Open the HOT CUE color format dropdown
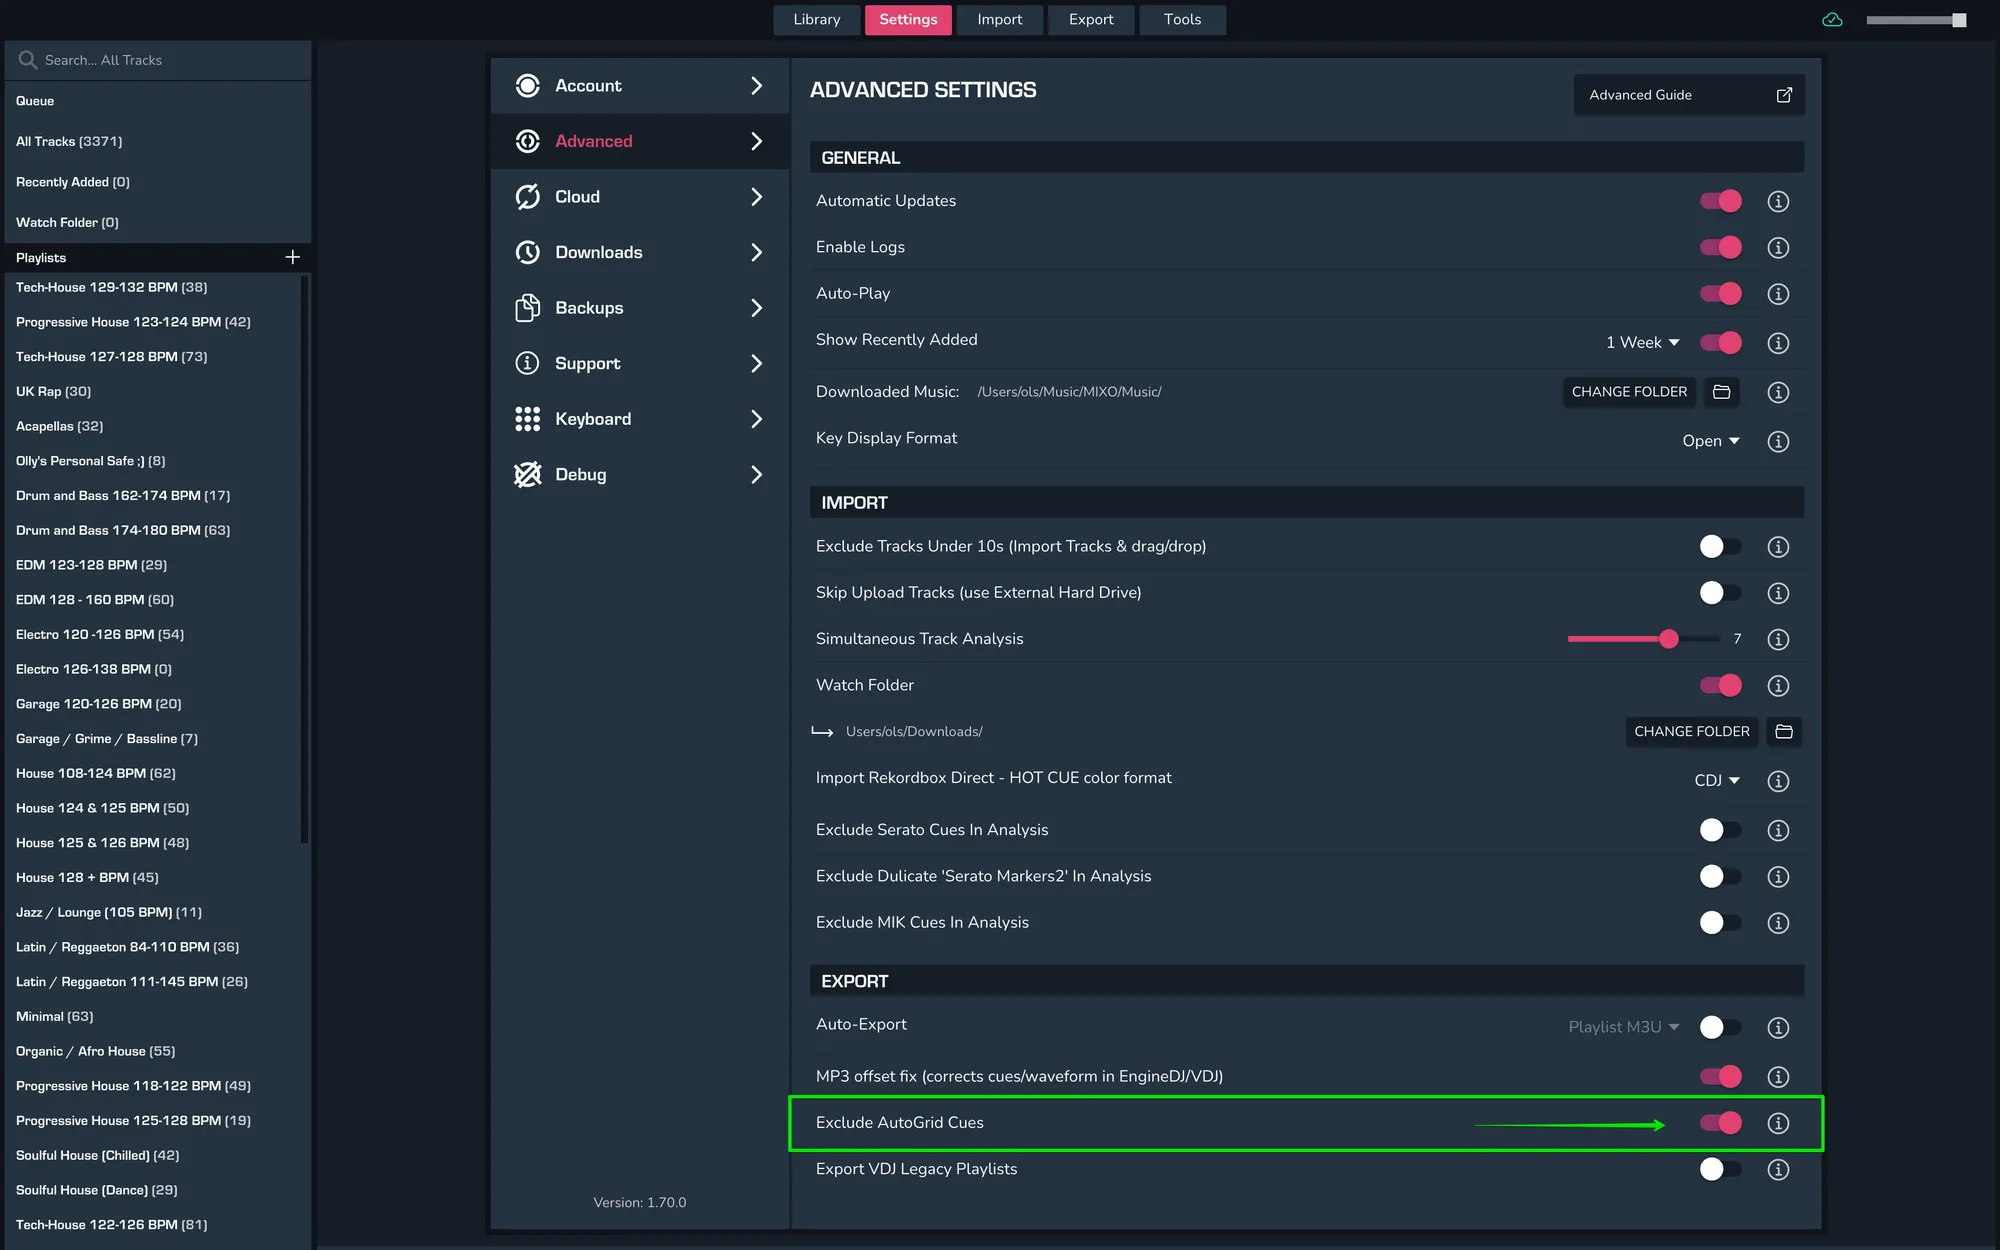 1717,780
